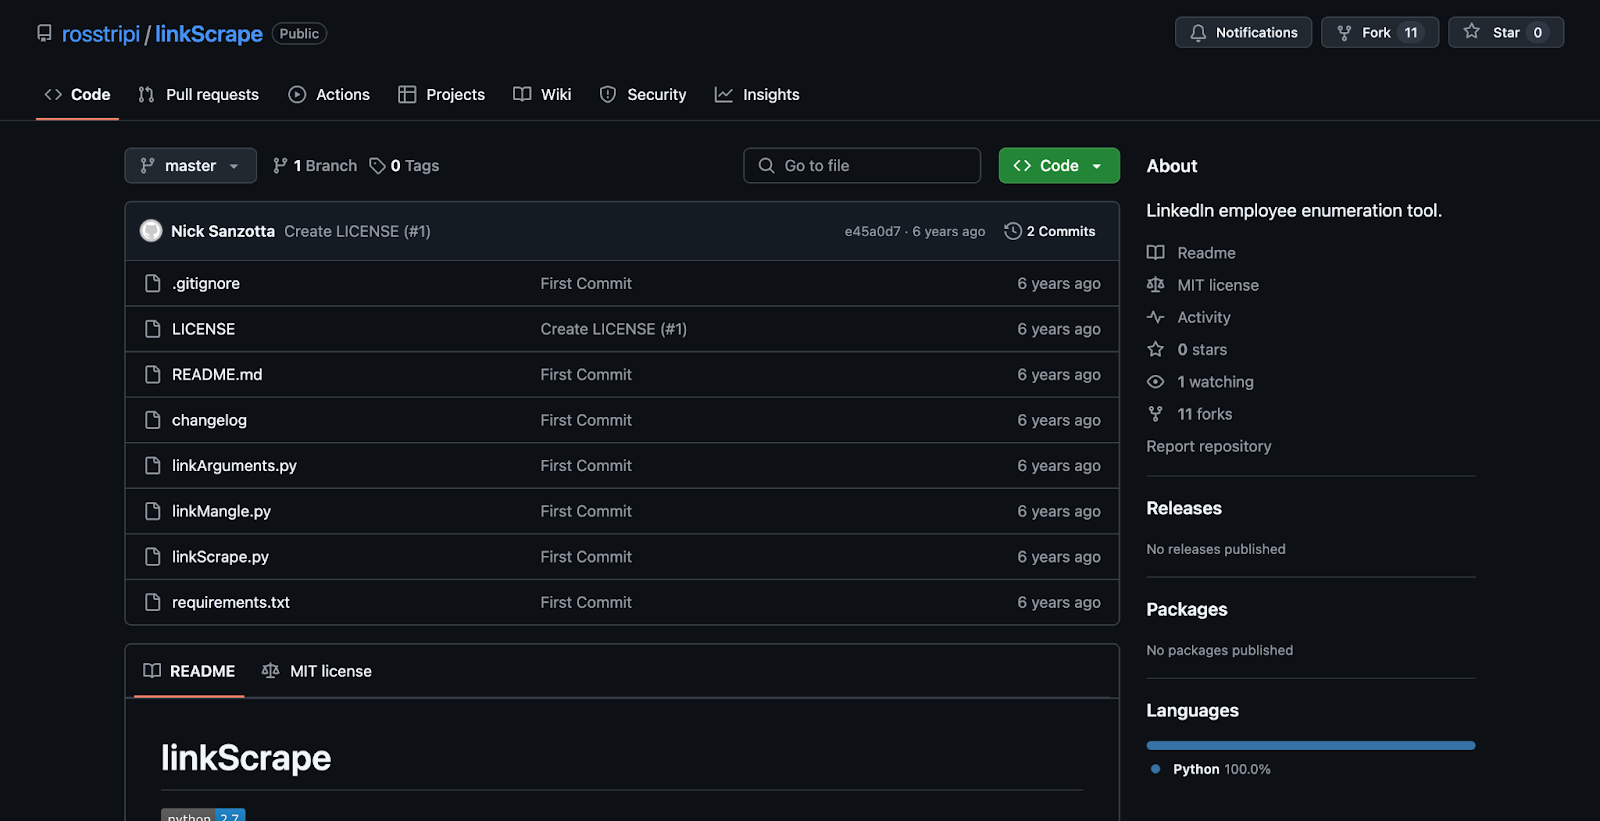Open the requirements.txt file
The width and height of the screenshot is (1600, 821).
pos(231,602)
